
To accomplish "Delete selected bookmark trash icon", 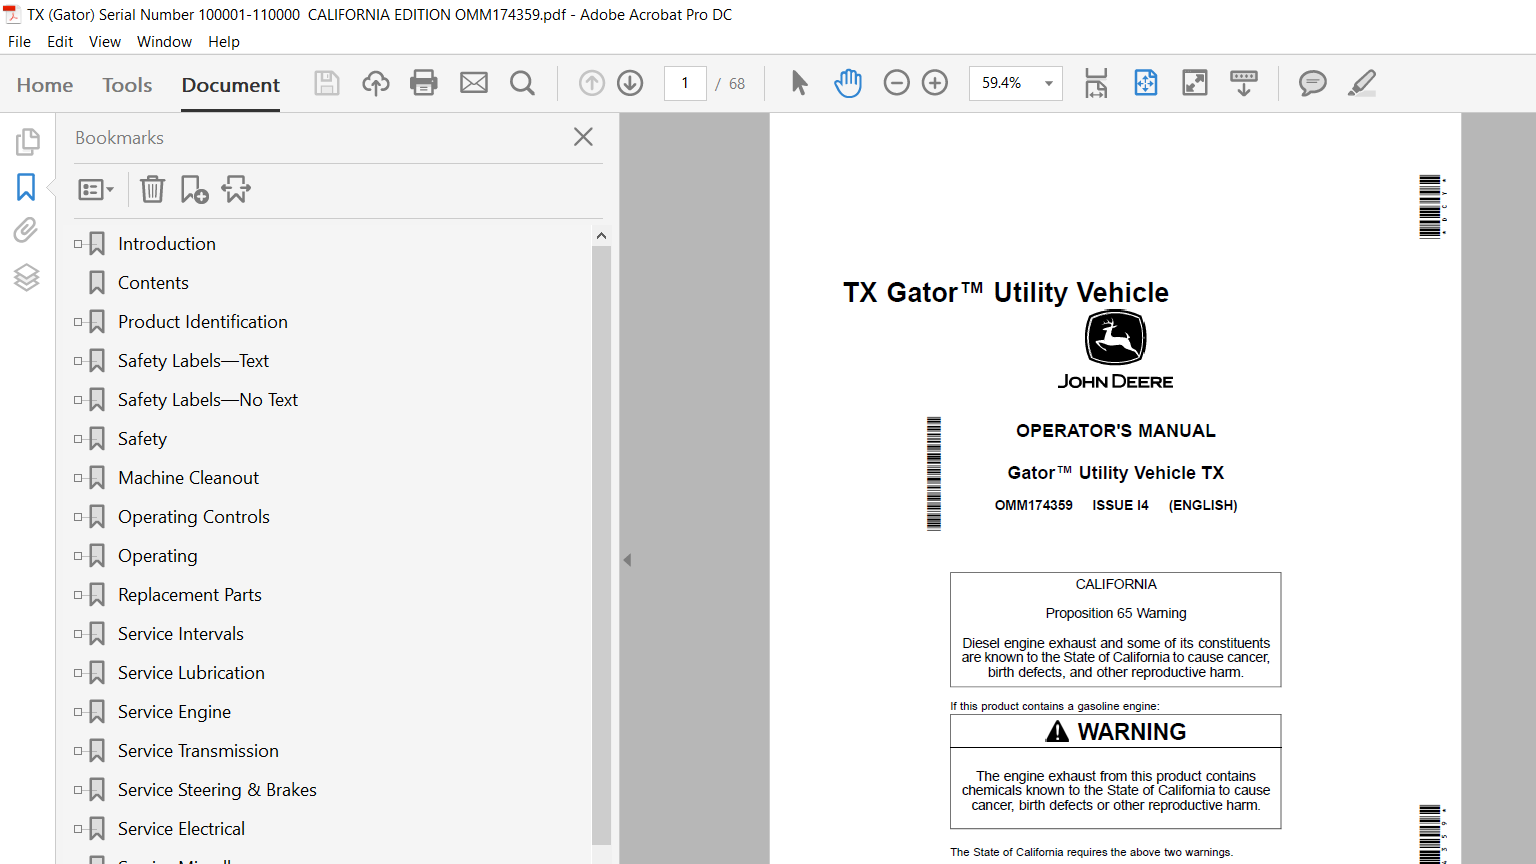I will point(152,189).
